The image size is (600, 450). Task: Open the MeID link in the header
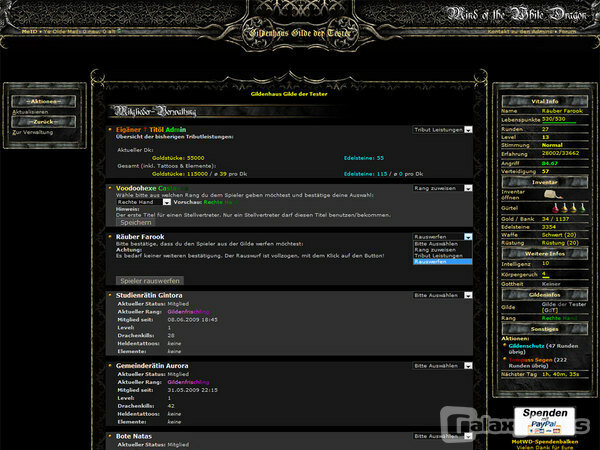[x=29, y=31]
